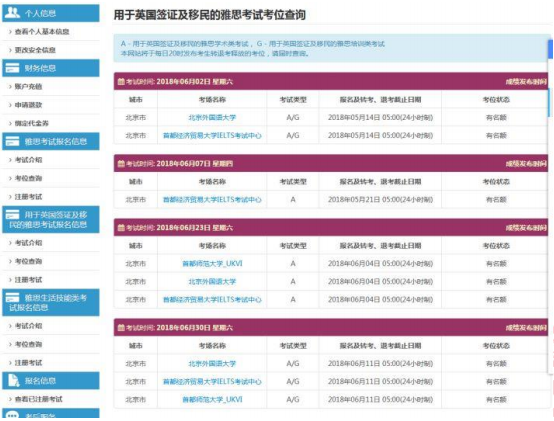Go to 账户充值
This screenshot has height=421, width=554.
click(28, 87)
